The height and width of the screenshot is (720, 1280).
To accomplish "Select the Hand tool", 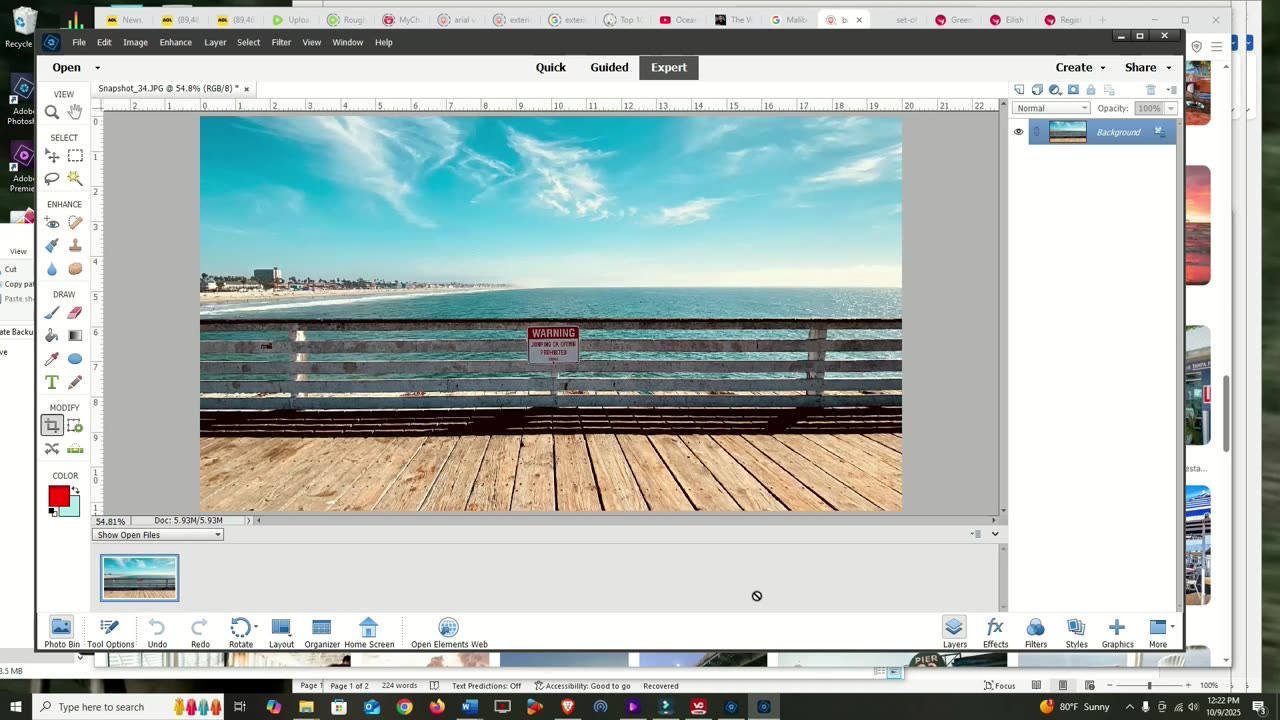I will pyautogui.click(x=75, y=112).
